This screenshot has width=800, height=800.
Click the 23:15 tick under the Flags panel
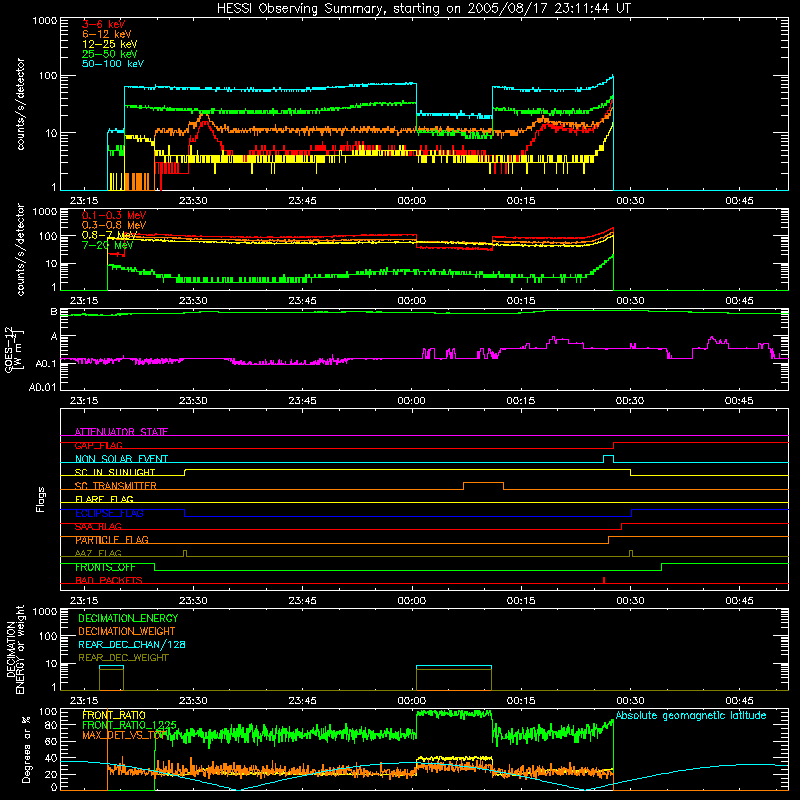[84, 601]
